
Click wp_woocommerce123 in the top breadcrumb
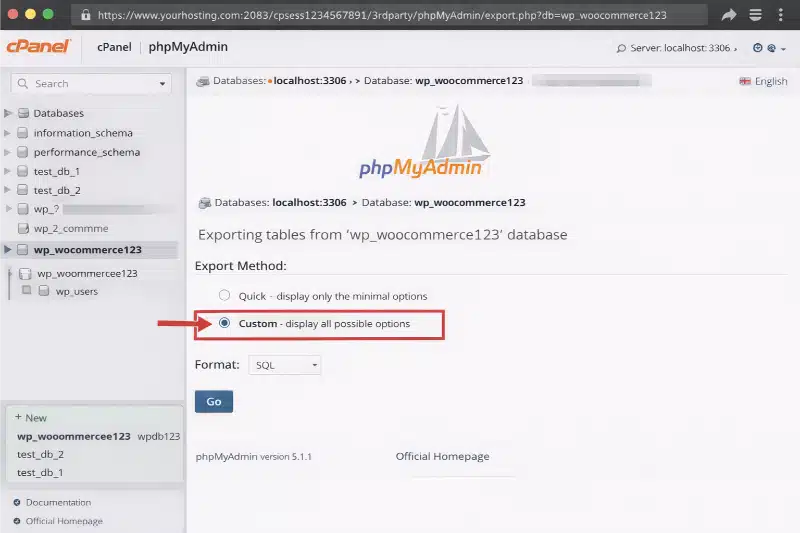tap(469, 81)
